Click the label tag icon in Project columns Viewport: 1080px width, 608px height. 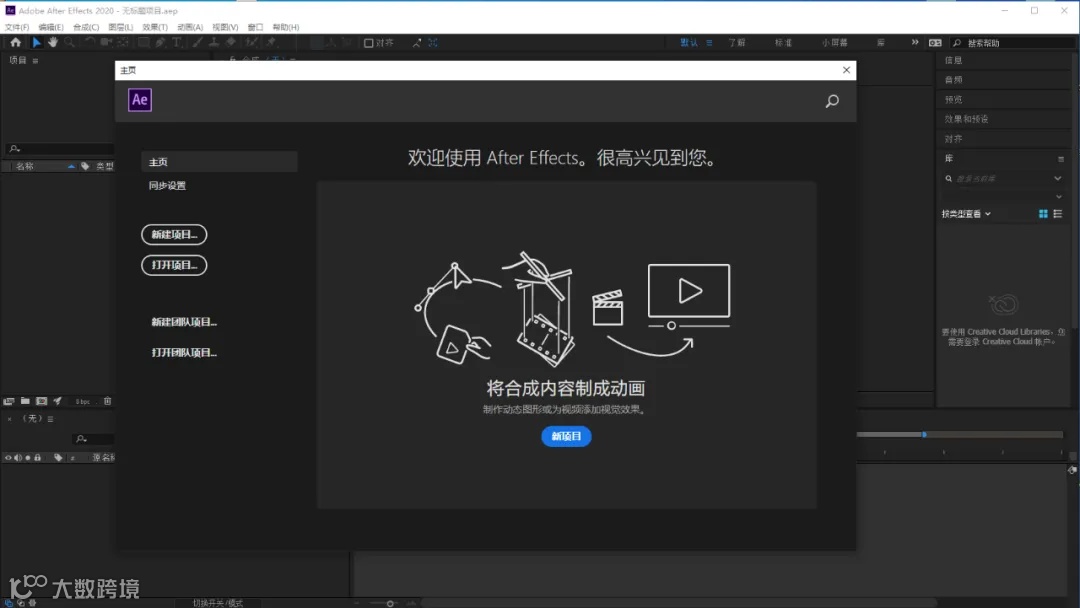click(85, 166)
